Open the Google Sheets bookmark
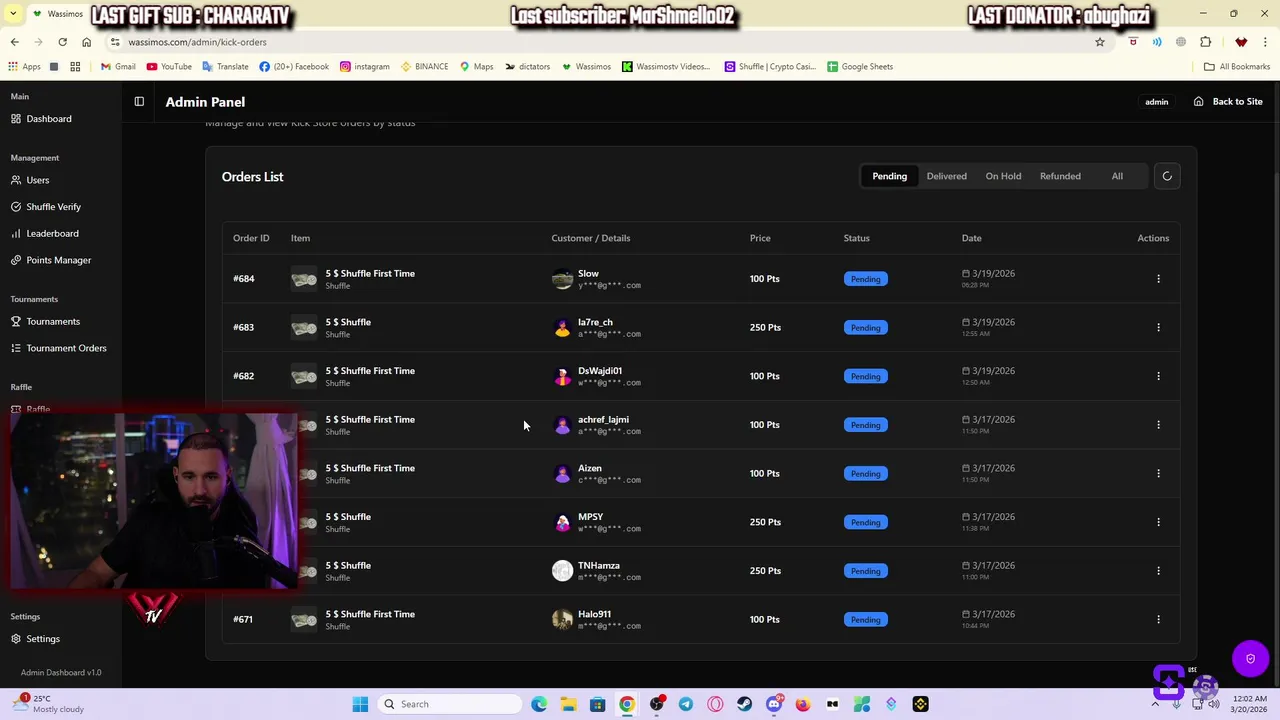1280x720 pixels. [859, 67]
